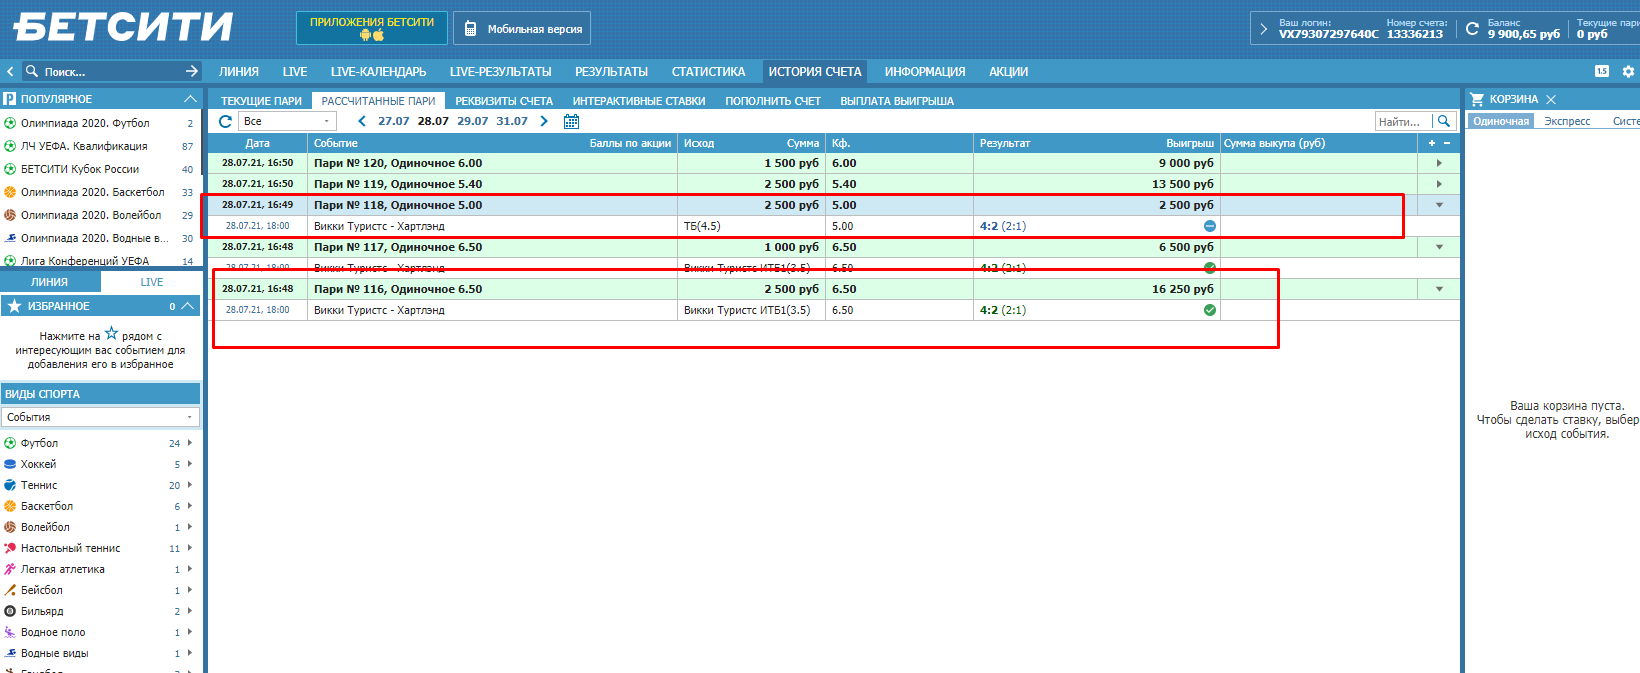Viewport: 1640px width, 673px height.
Task: Go to previous dates with left chevron
Action: tap(362, 121)
